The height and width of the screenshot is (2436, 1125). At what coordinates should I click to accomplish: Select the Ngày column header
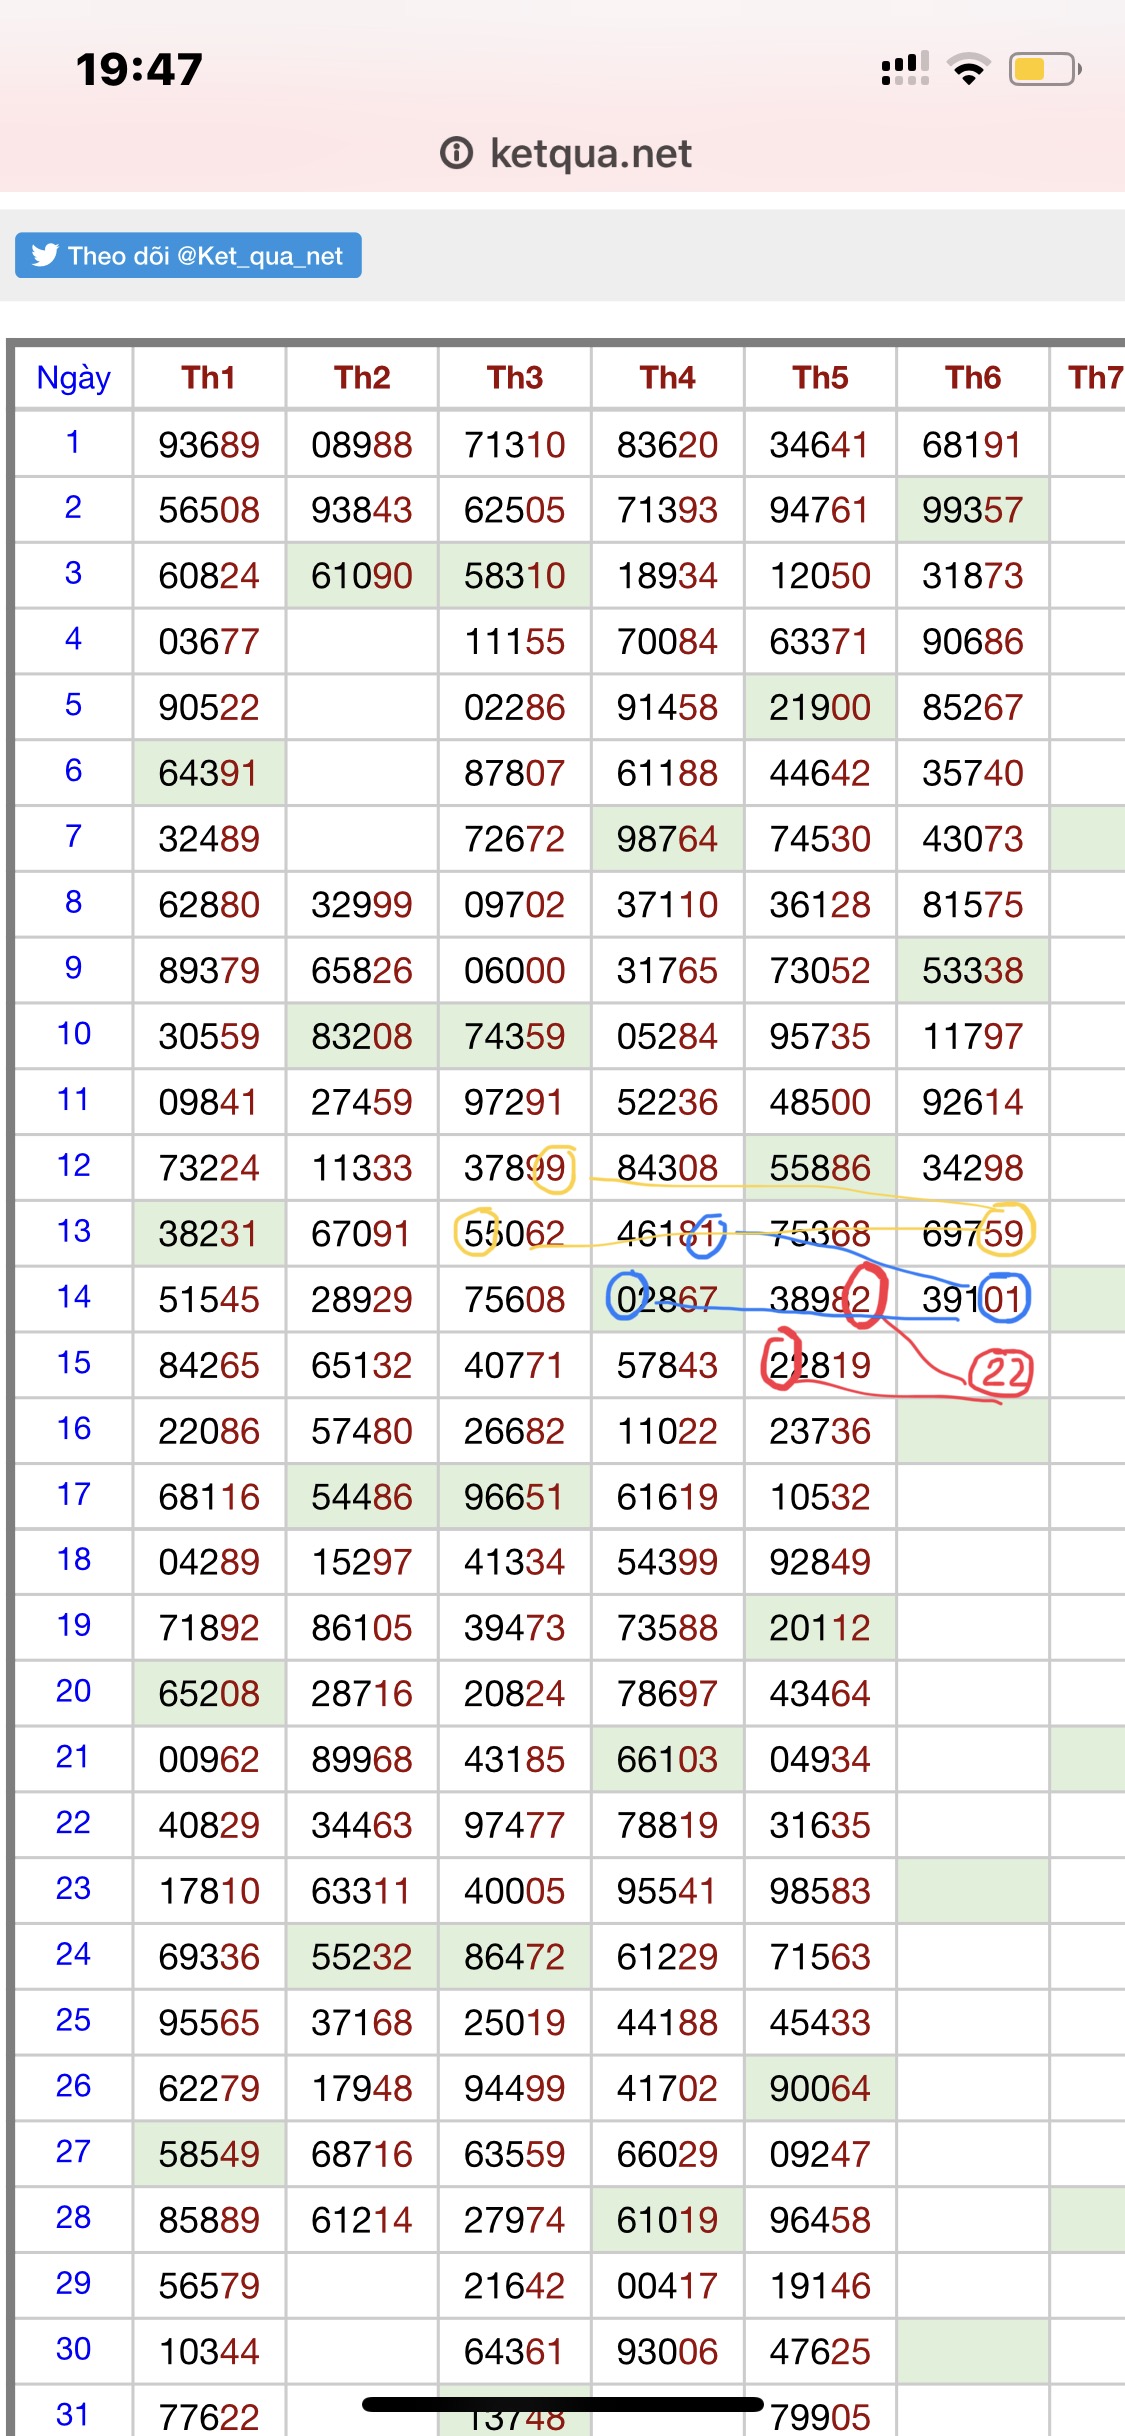[x=73, y=378]
